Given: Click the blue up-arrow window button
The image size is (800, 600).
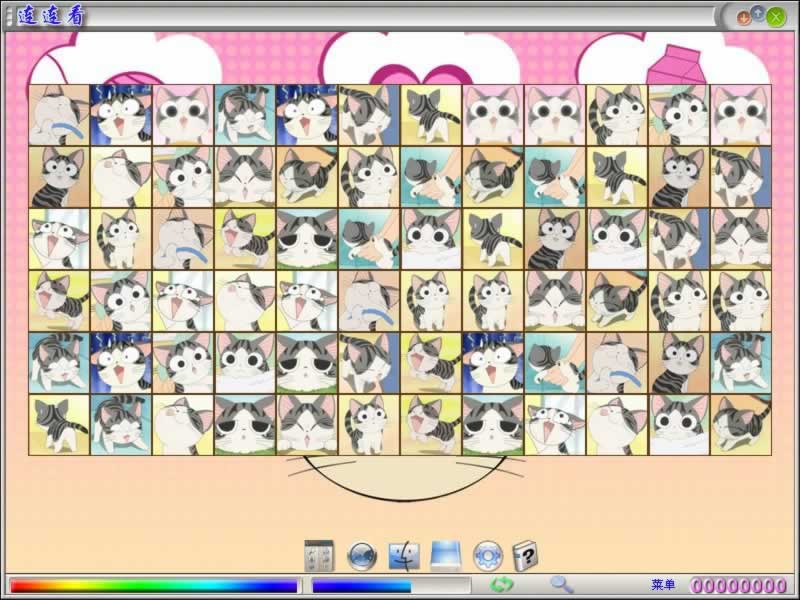Looking at the screenshot, I should [x=758, y=13].
